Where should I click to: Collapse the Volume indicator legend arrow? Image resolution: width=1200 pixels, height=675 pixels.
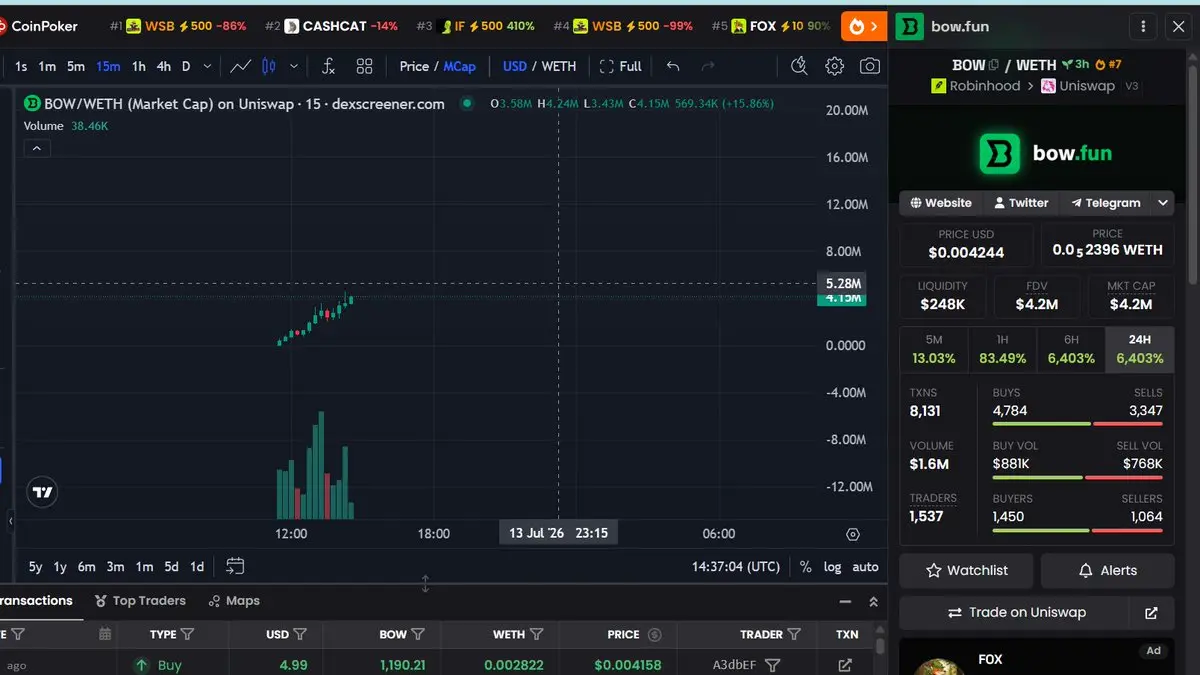point(36,148)
